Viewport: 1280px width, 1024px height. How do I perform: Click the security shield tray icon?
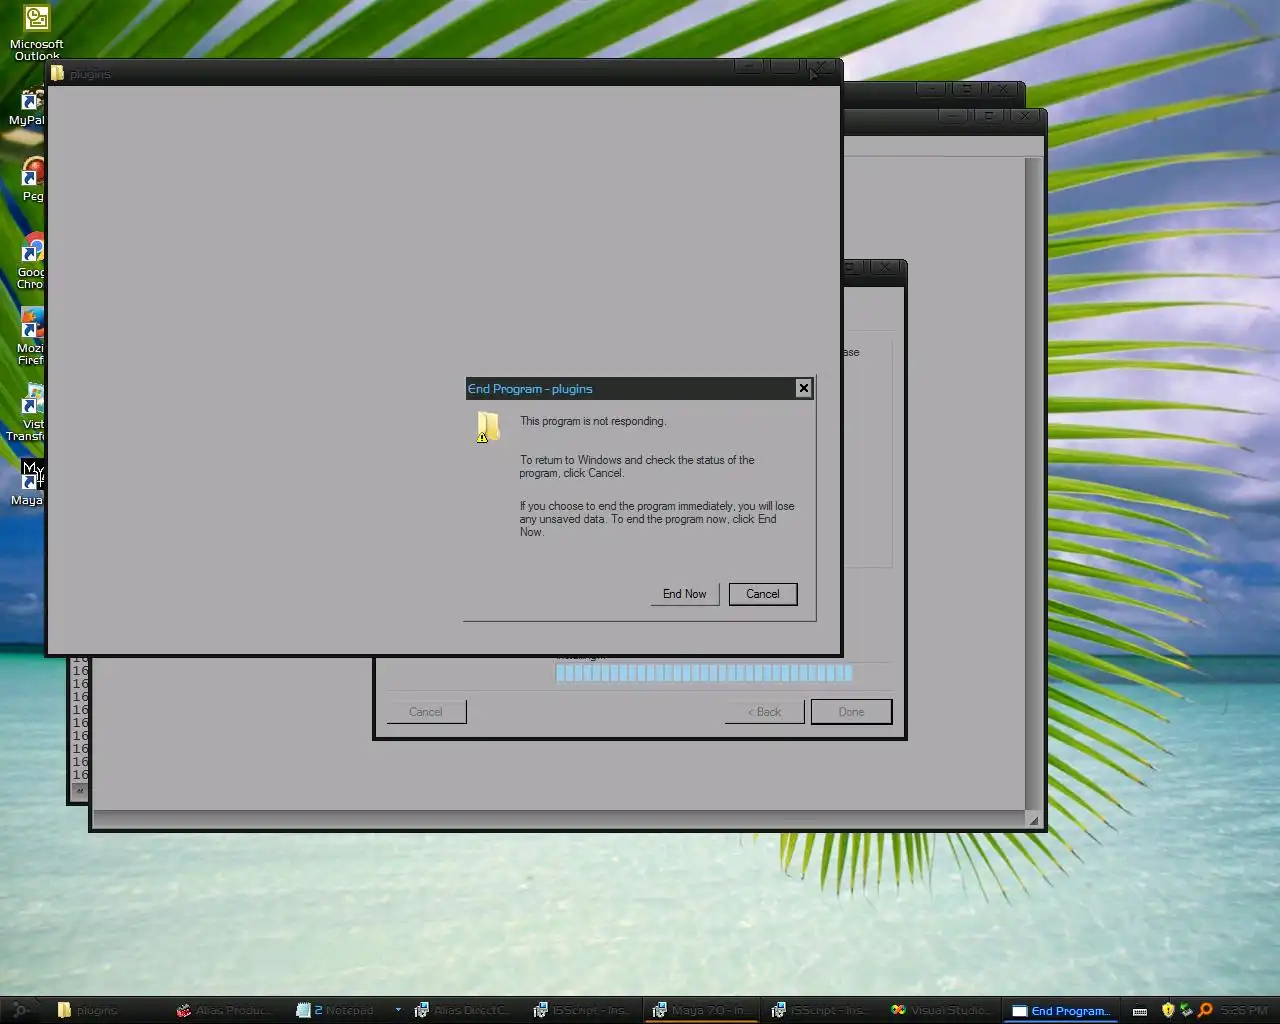pyautogui.click(x=1168, y=1010)
